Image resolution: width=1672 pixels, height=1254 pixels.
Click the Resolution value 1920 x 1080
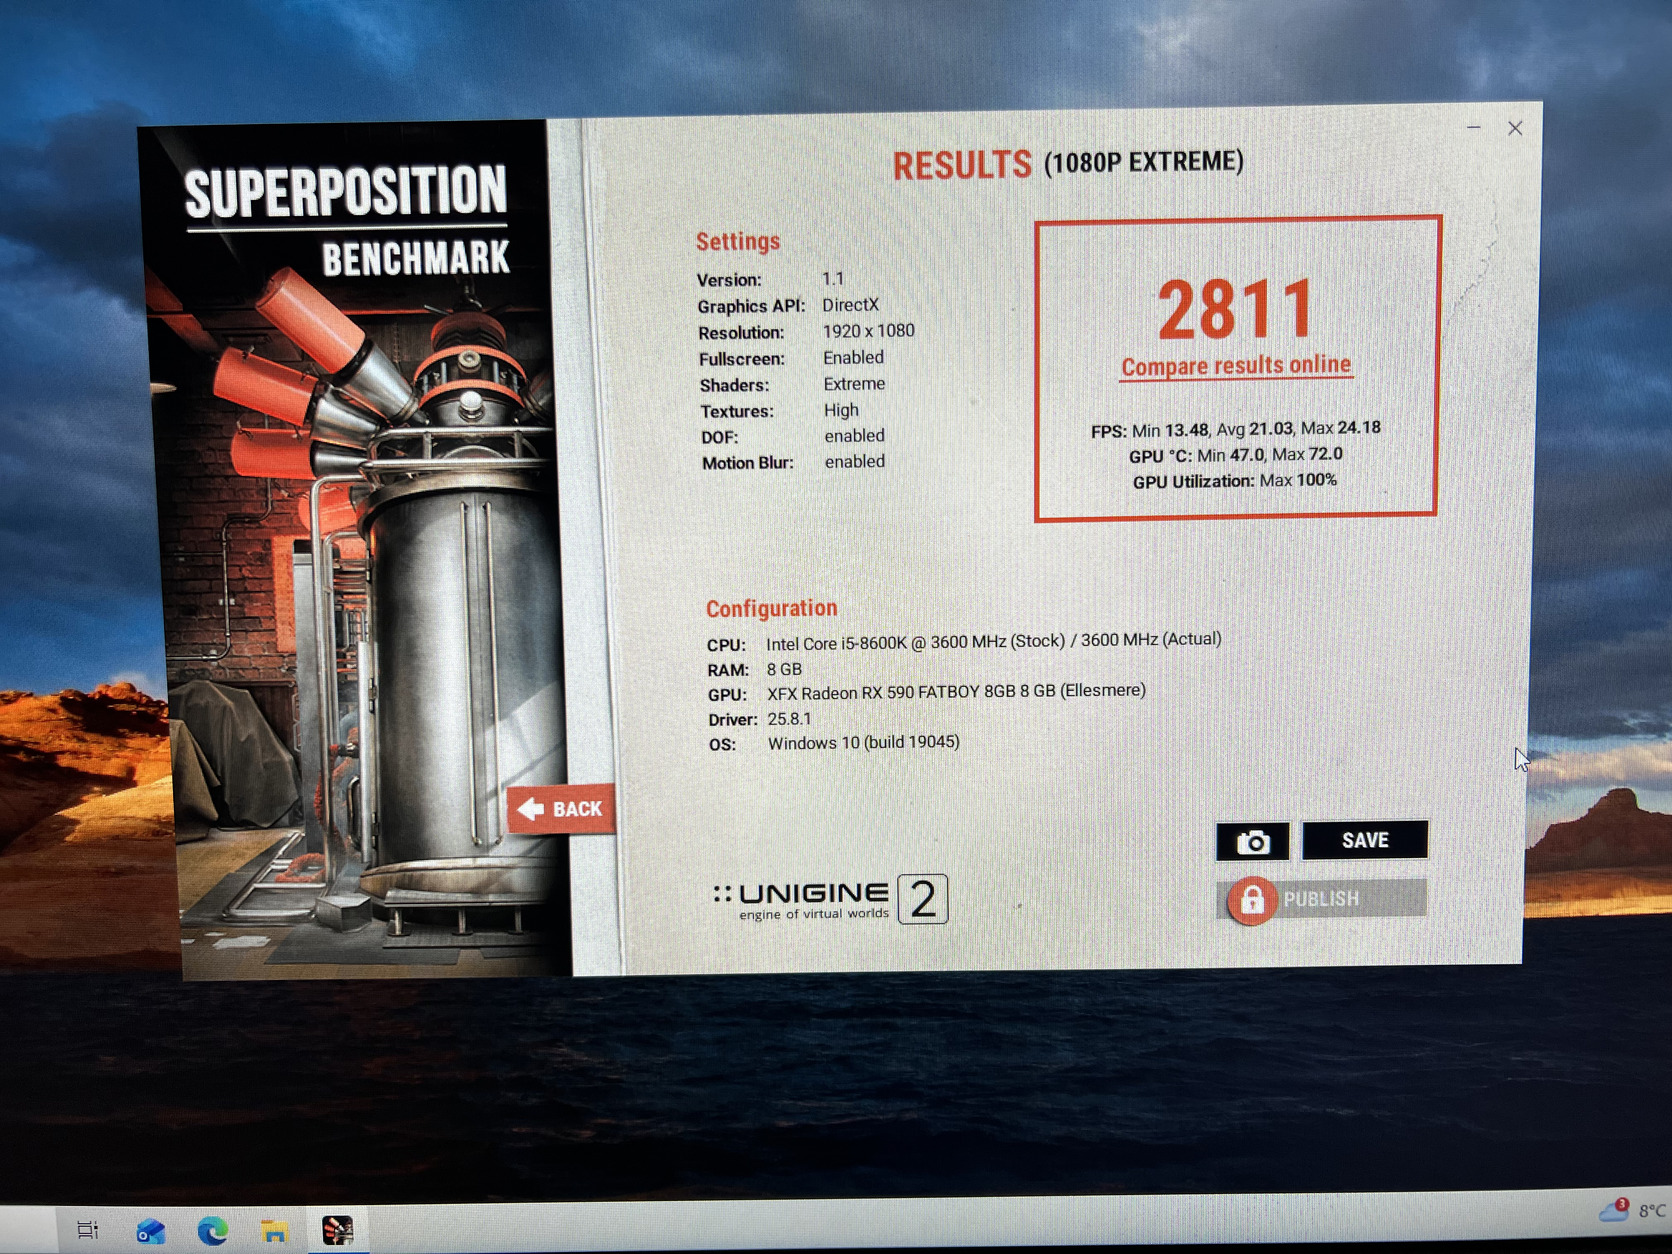point(869,331)
